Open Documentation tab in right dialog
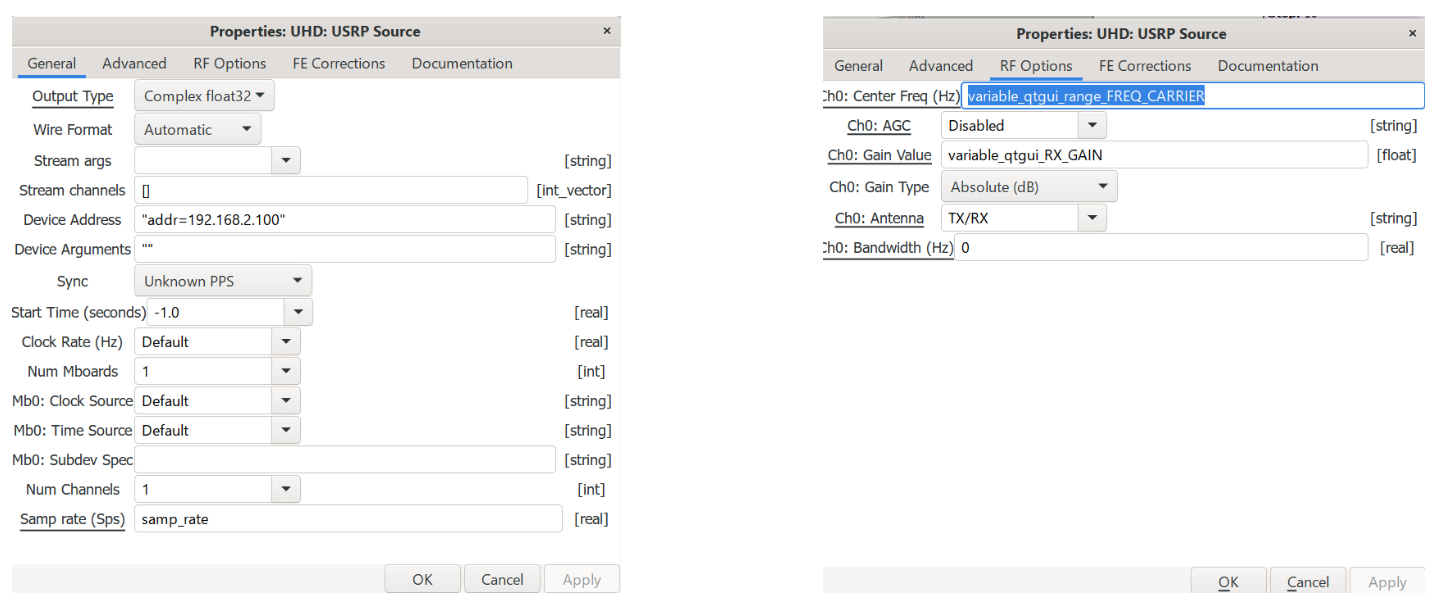Image resolution: width=1440 pixels, height=615 pixels. pos(1268,66)
